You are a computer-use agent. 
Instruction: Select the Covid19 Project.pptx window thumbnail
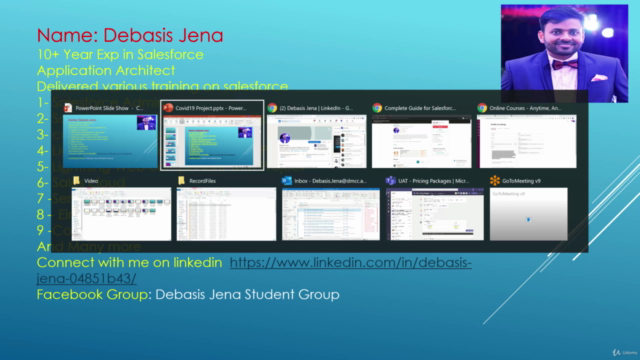pyautogui.click(x=212, y=141)
